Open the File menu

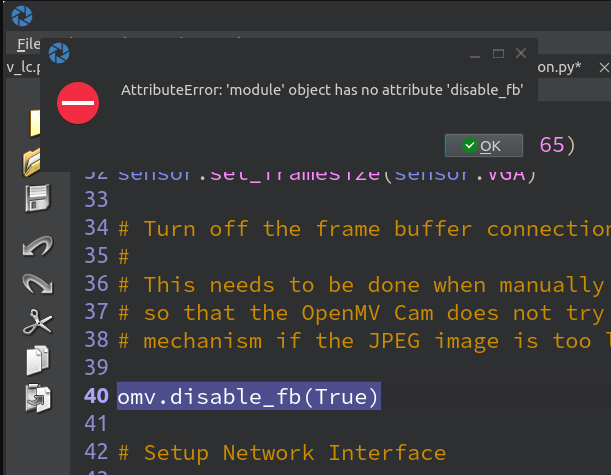tap(29, 45)
